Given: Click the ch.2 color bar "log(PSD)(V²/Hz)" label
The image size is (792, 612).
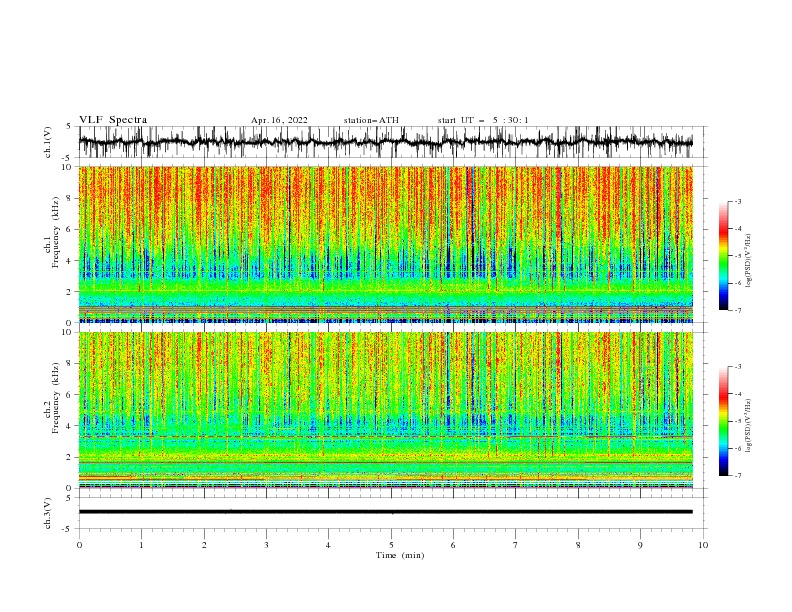Looking at the screenshot, I should click(748, 426).
